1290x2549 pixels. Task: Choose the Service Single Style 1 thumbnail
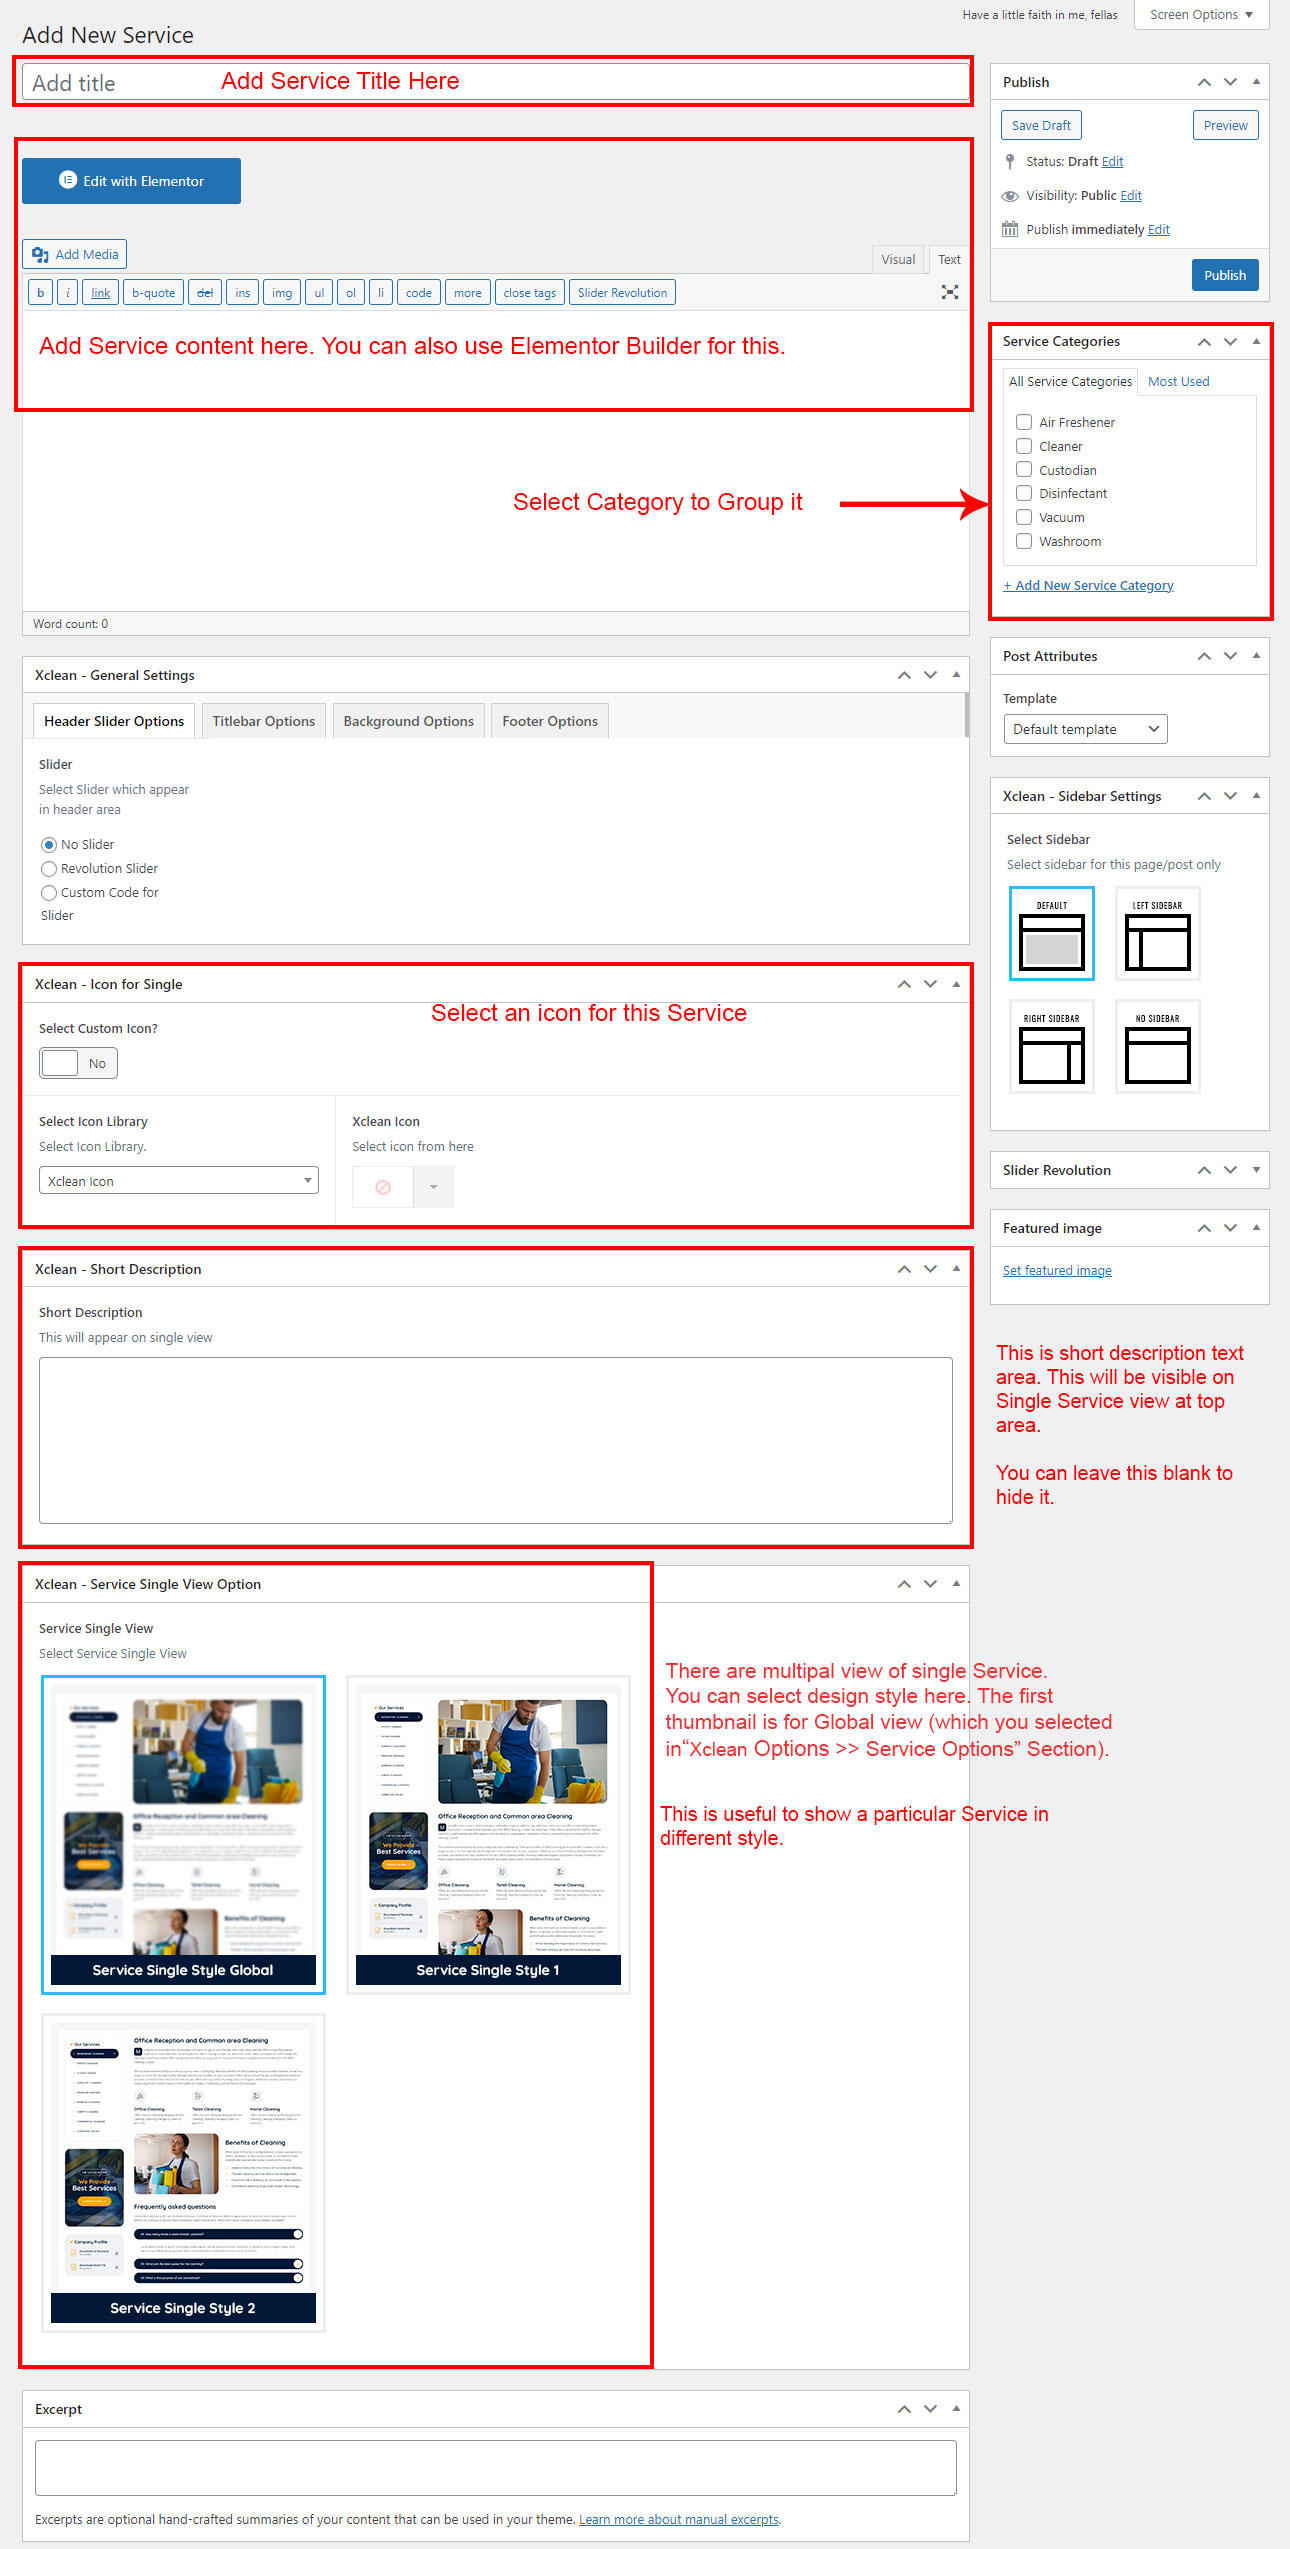pos(488,1834)
